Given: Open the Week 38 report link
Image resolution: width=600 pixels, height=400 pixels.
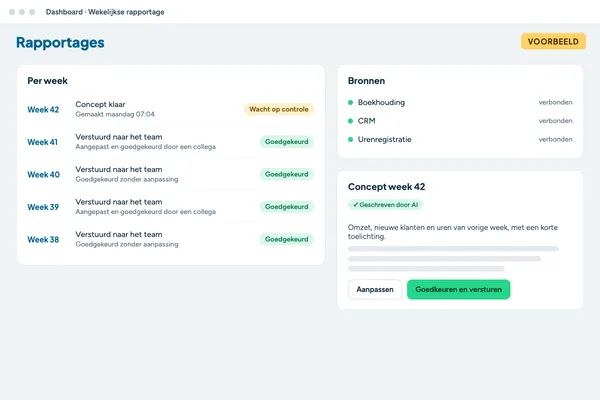Looking at the screenshot, I should click(x=43, y=240).
